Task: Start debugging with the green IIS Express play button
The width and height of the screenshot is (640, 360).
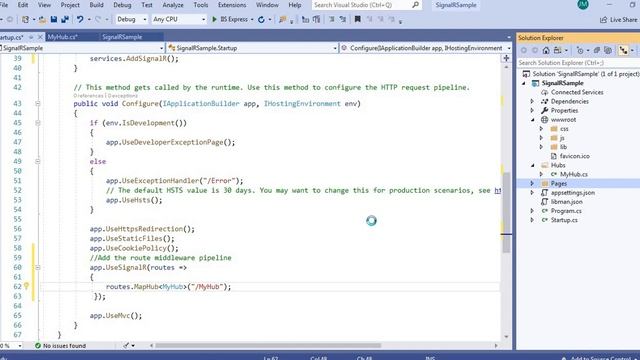Action: click(214, 19)
